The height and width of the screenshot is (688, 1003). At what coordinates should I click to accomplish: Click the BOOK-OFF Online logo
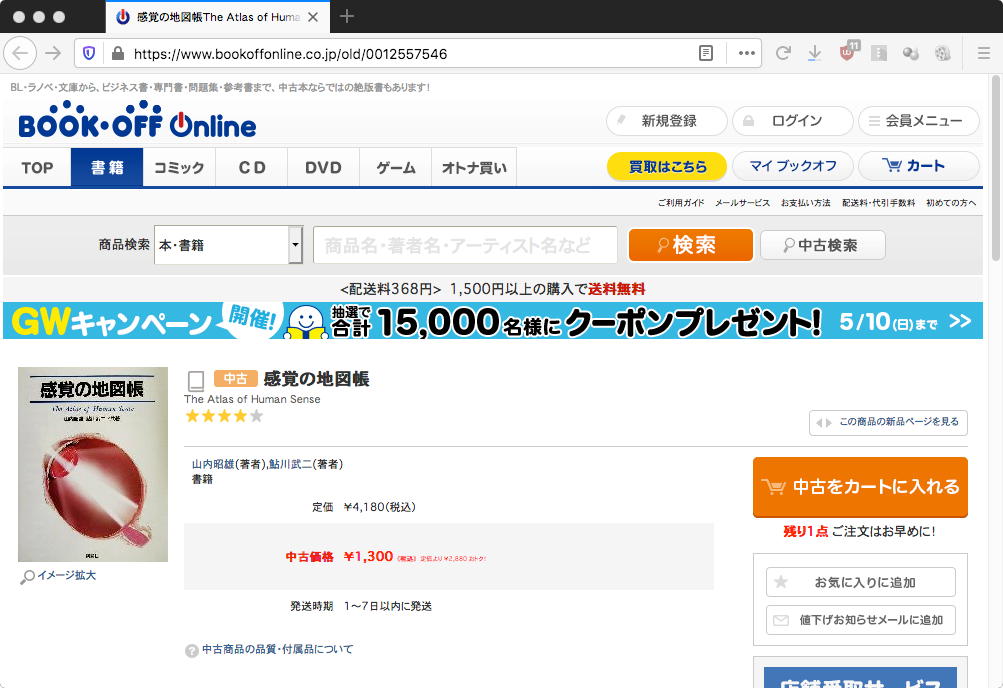[137, 120]
